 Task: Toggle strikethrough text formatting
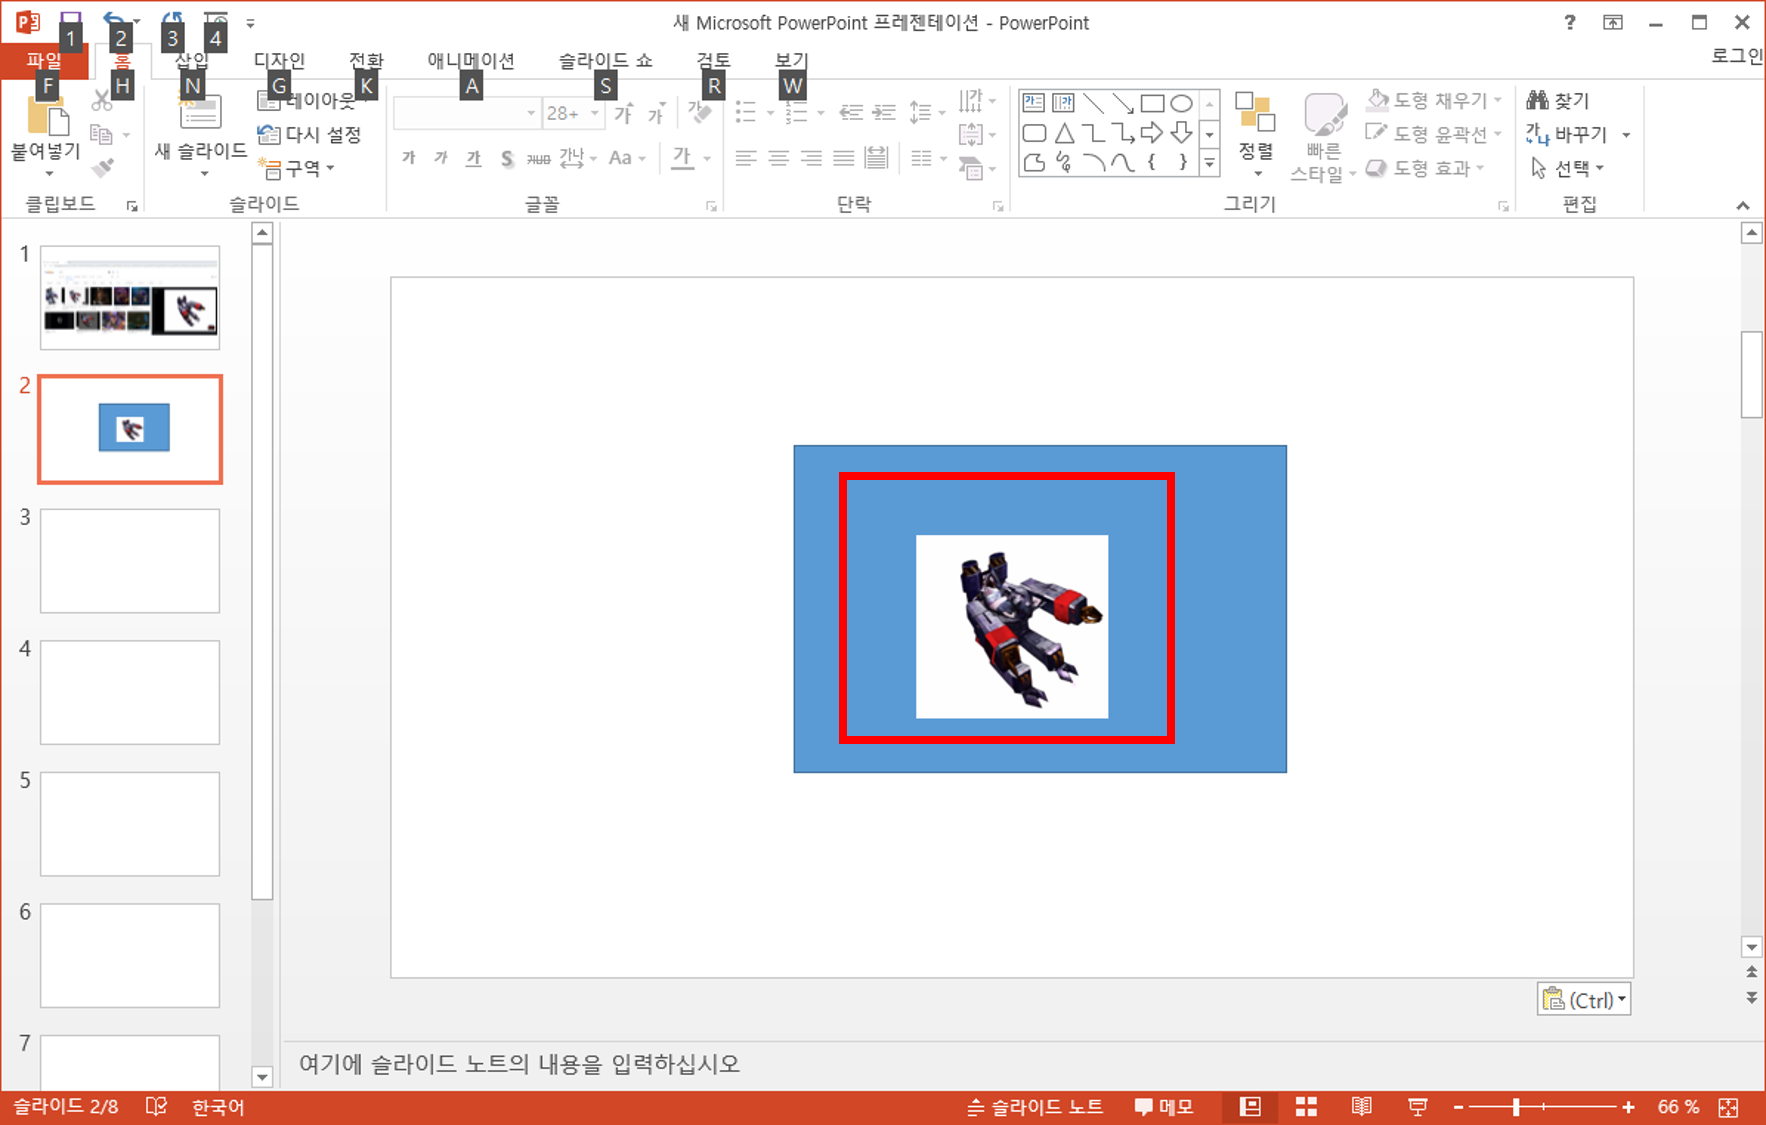[x=539, y=158]
